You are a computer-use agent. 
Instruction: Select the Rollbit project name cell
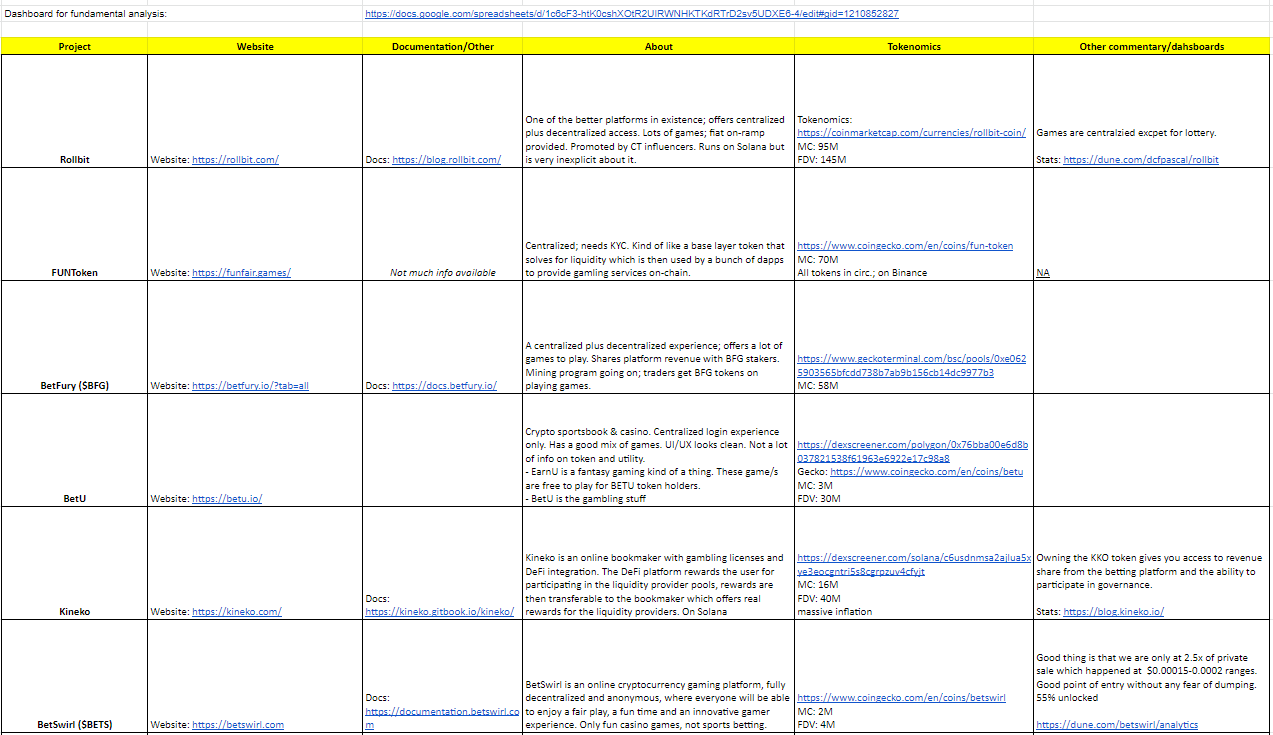tap(74, 111)
